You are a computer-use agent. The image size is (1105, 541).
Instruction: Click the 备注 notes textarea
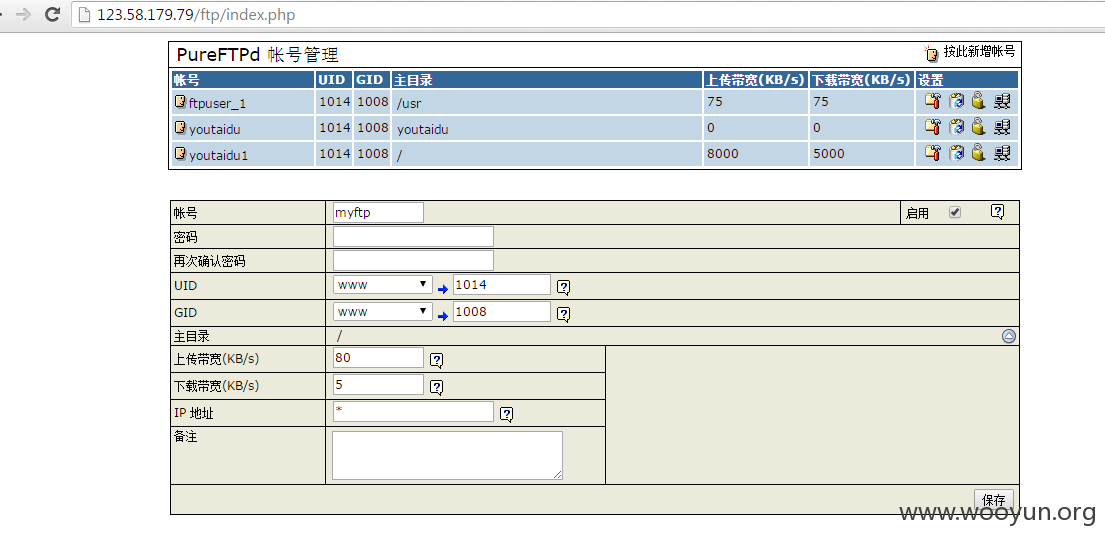[447, 455]
